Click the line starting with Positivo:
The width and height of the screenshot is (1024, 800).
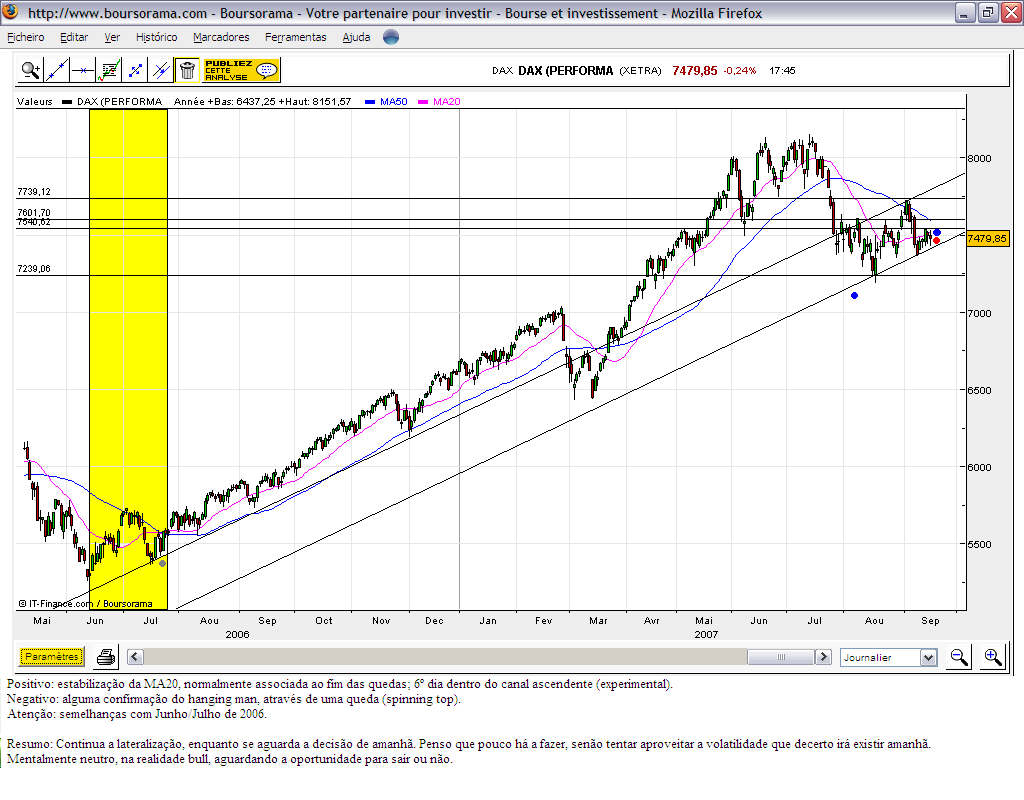pyautogui.click(x=340, y=684)
